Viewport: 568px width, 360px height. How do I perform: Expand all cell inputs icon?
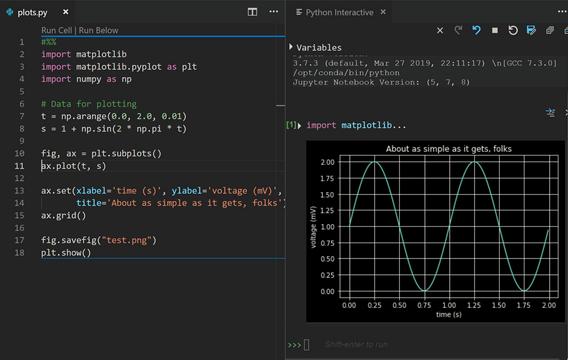pos(550,30)
